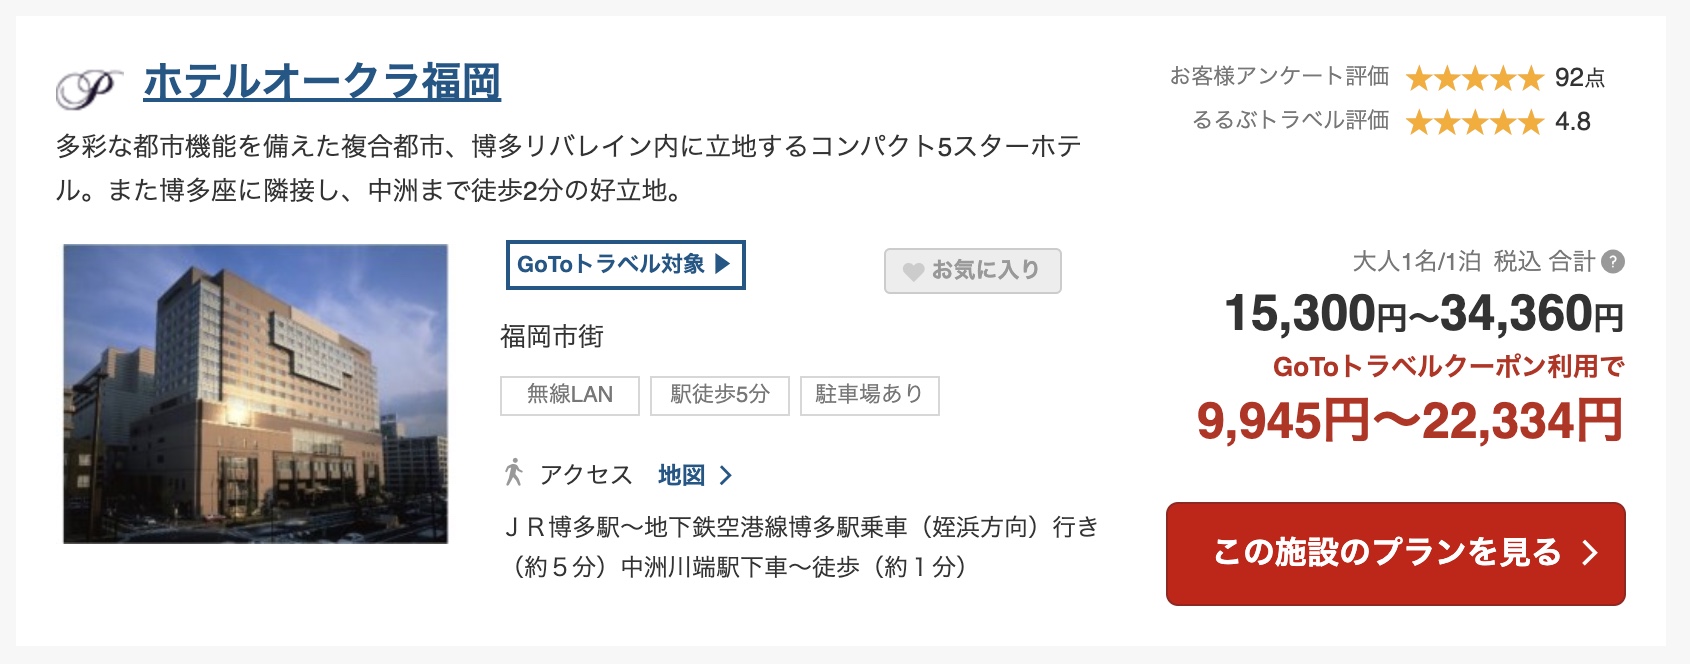Click the 駅徒歩5分 tag
Screen dimensions: 1690x664
(718, 396)
